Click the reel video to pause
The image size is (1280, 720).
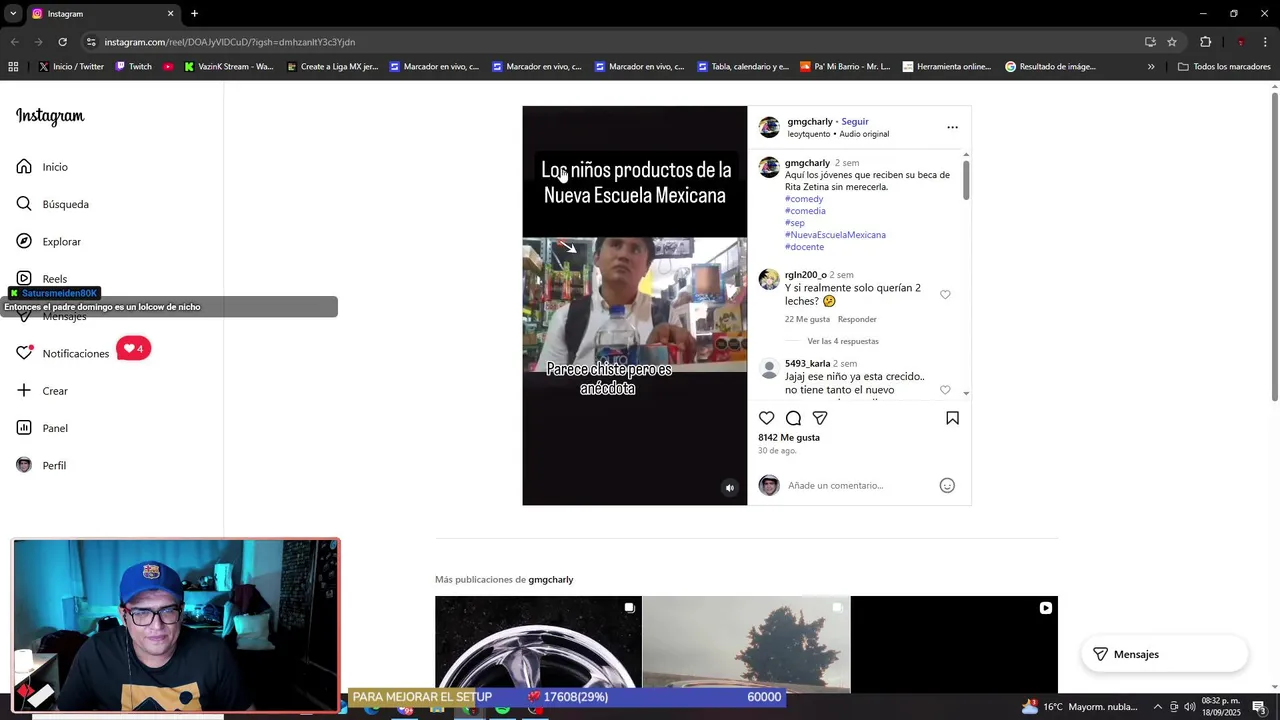point(635,305)
